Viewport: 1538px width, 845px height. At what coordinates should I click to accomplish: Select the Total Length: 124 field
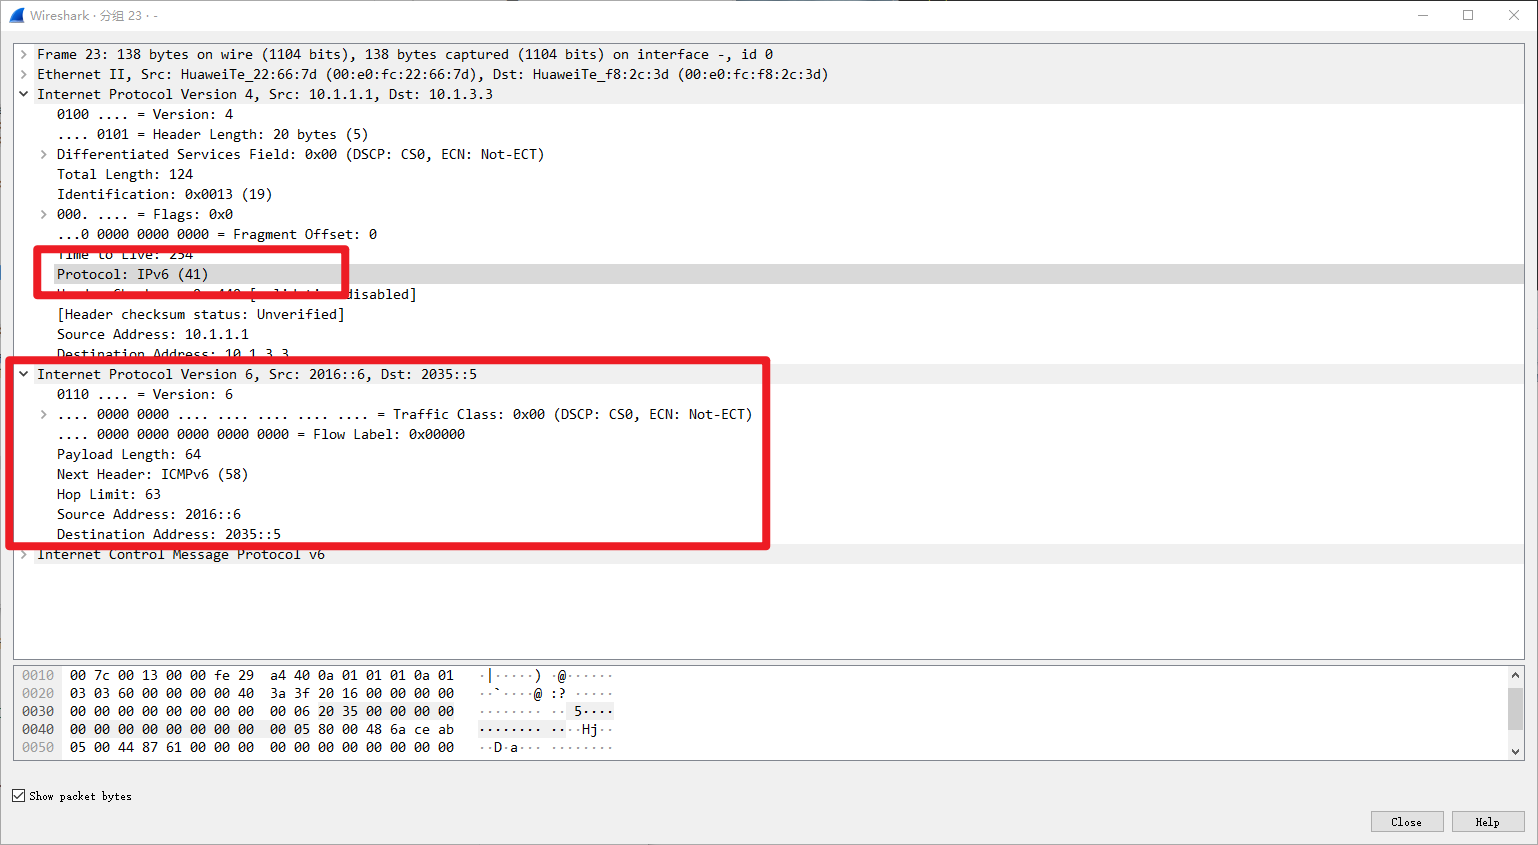tap(124, 175)
